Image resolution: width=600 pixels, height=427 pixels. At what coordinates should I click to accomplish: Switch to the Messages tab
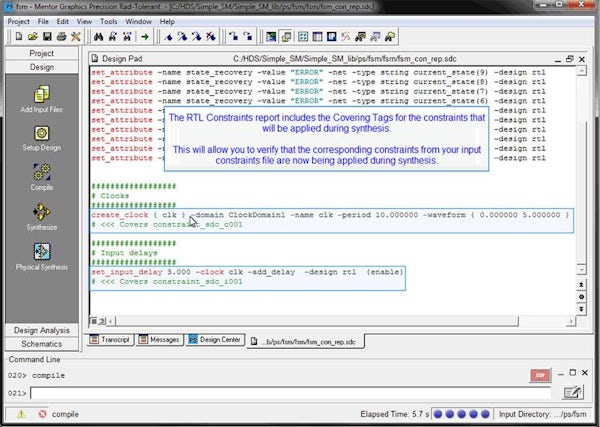click(160, 340)
